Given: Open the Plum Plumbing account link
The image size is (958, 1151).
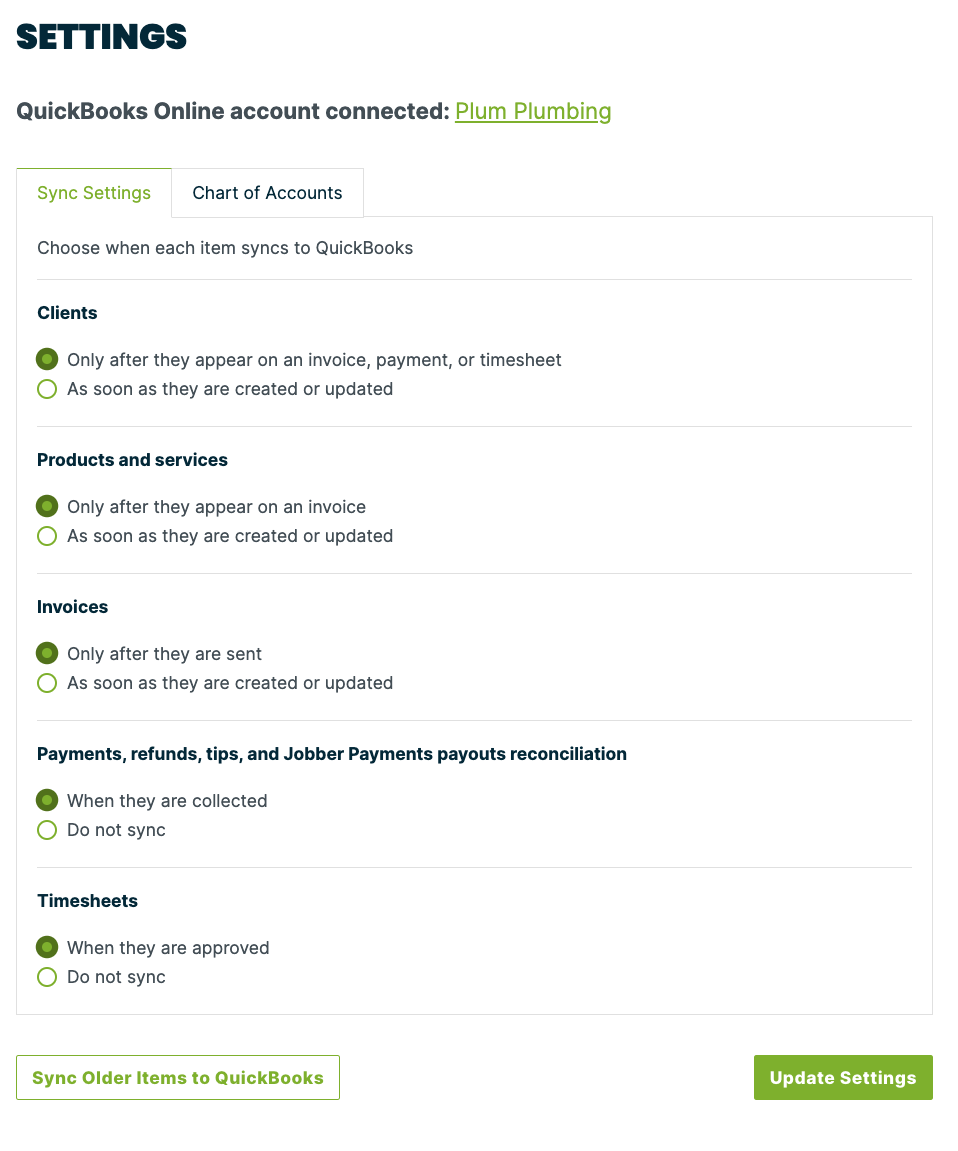Looking at the screenshot, I should (533, 112).
